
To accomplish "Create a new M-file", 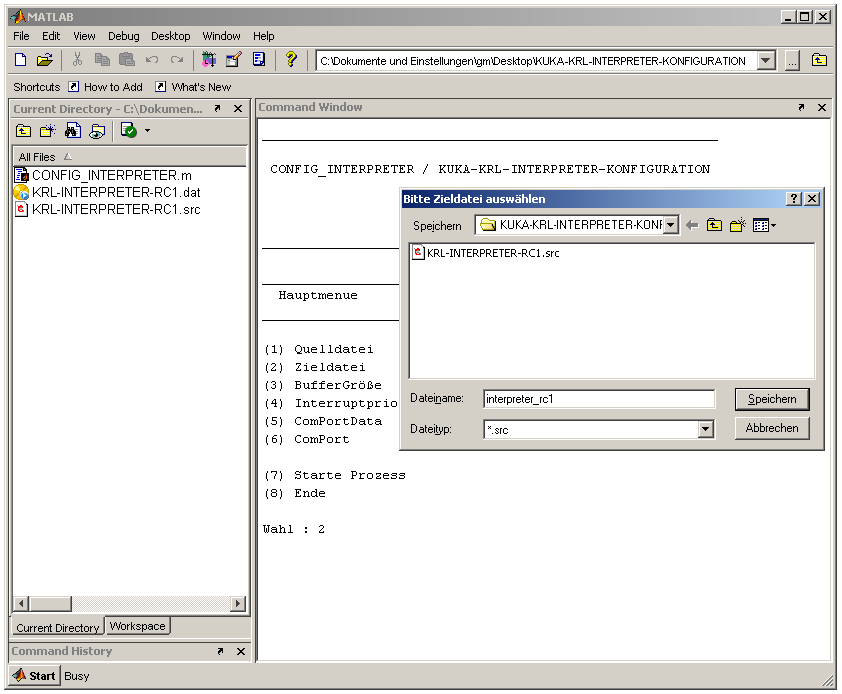I will tap(18, 60).
